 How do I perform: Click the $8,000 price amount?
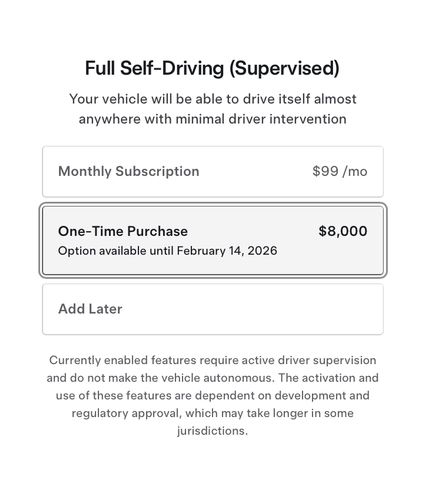[343, 231]
